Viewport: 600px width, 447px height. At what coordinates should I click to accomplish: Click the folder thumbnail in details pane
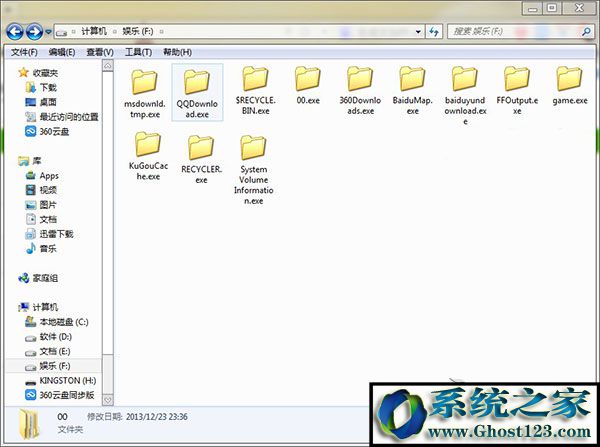click(x=29, y=424)
